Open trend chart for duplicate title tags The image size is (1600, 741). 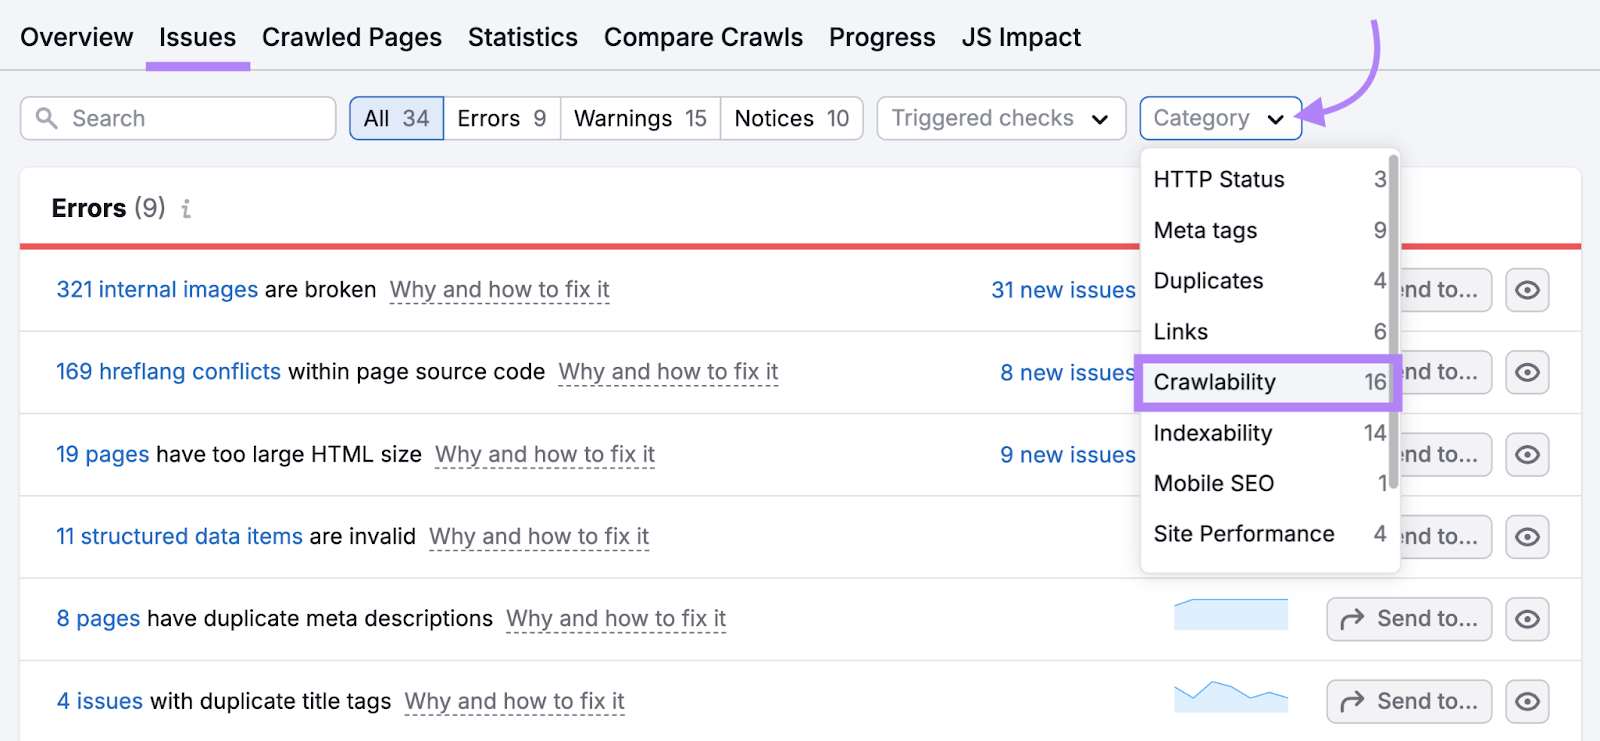1231,697
